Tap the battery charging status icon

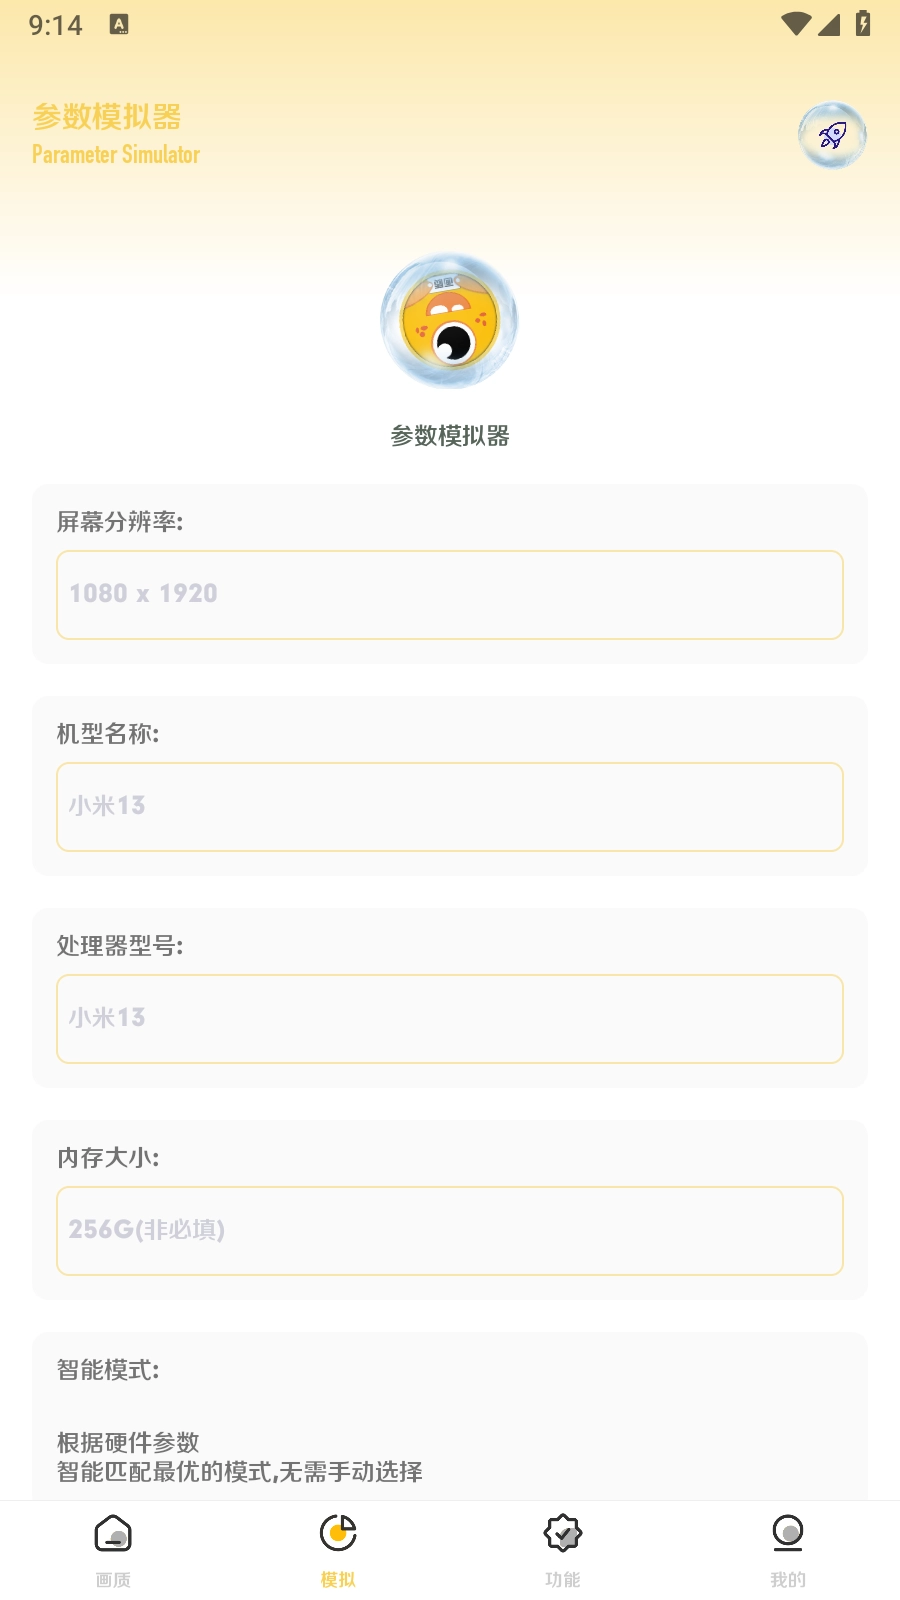click(863, 24)
